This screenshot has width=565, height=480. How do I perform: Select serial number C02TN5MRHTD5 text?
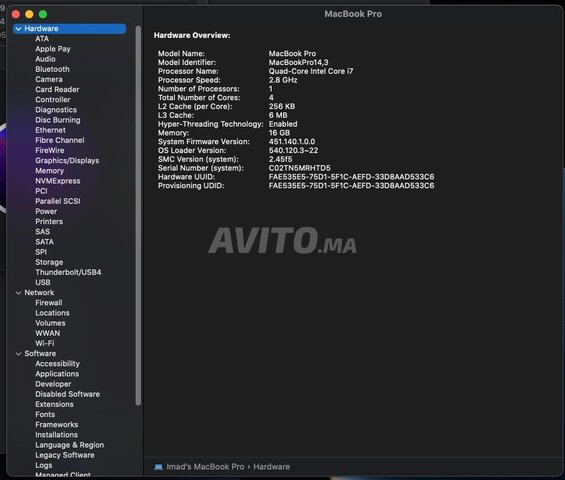(299, 168)
